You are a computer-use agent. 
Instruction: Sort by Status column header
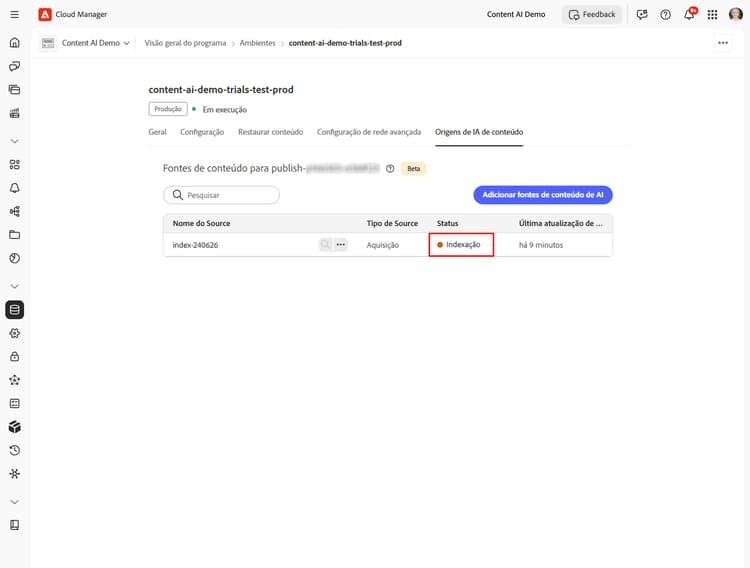[x=447, y=223]
